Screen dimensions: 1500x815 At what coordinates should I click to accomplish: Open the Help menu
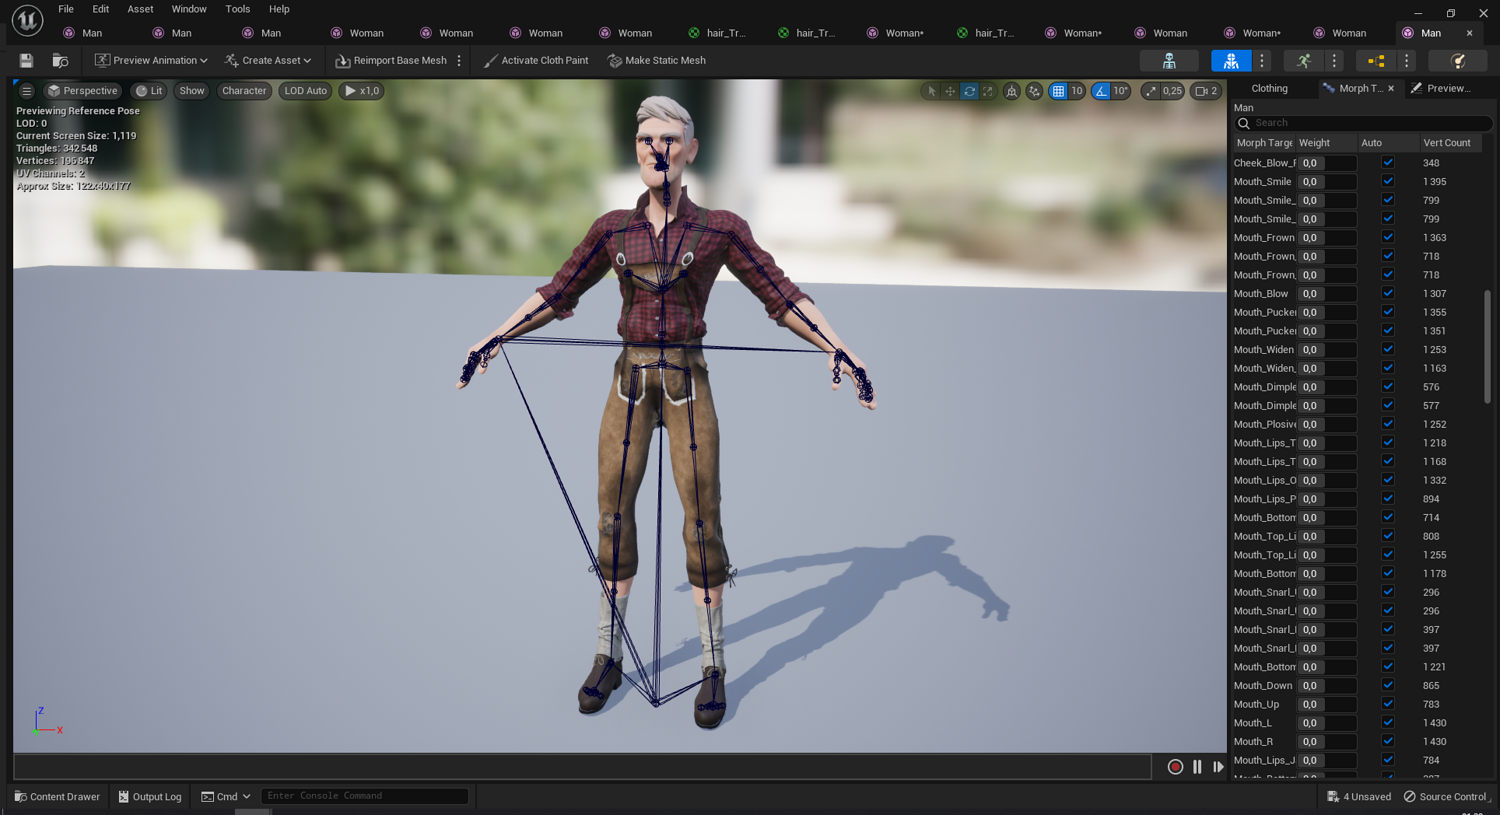279,9
